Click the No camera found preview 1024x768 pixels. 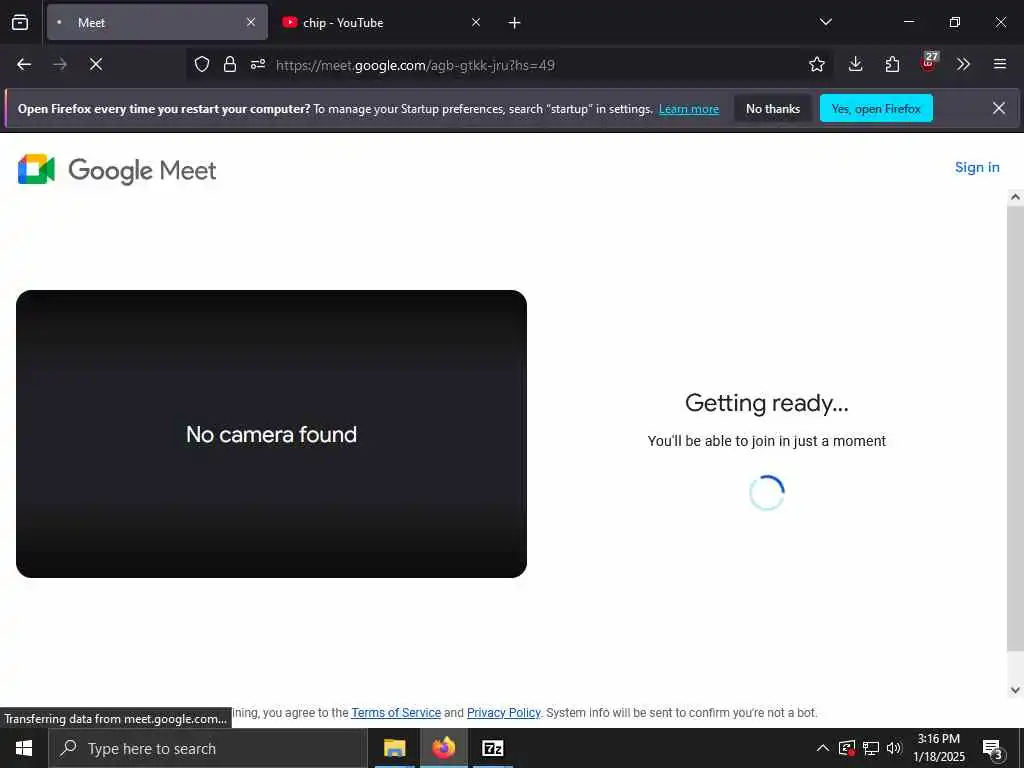(271, 434)
